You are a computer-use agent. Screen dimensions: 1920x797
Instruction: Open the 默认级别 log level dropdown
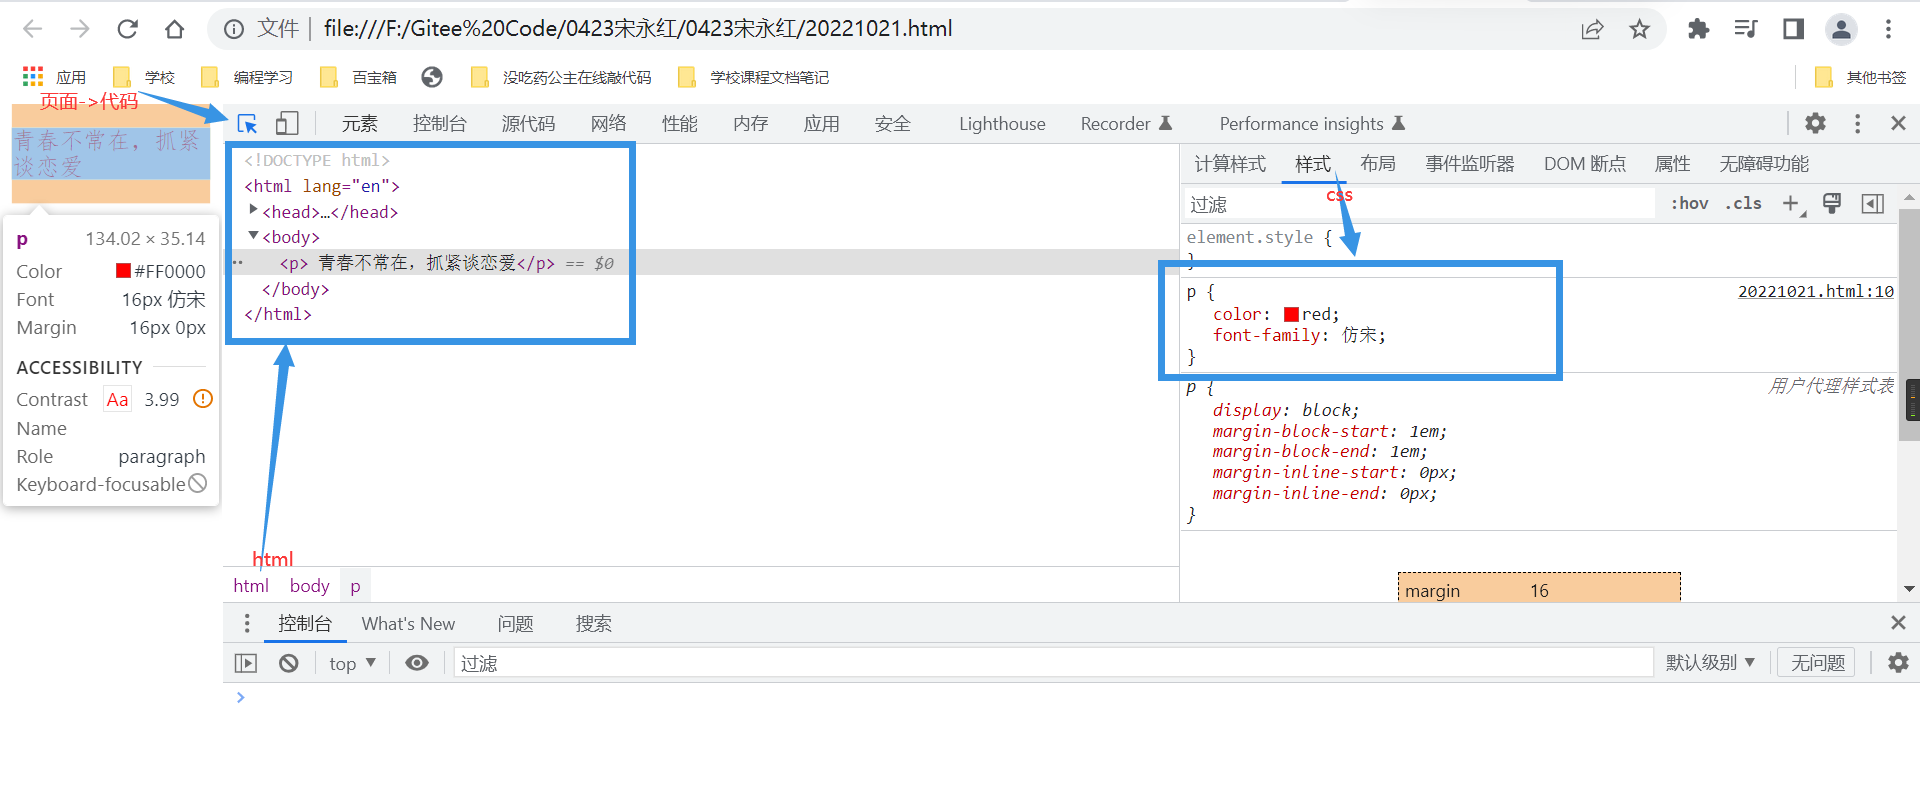pyautogui.click(x=1710, y=663)
